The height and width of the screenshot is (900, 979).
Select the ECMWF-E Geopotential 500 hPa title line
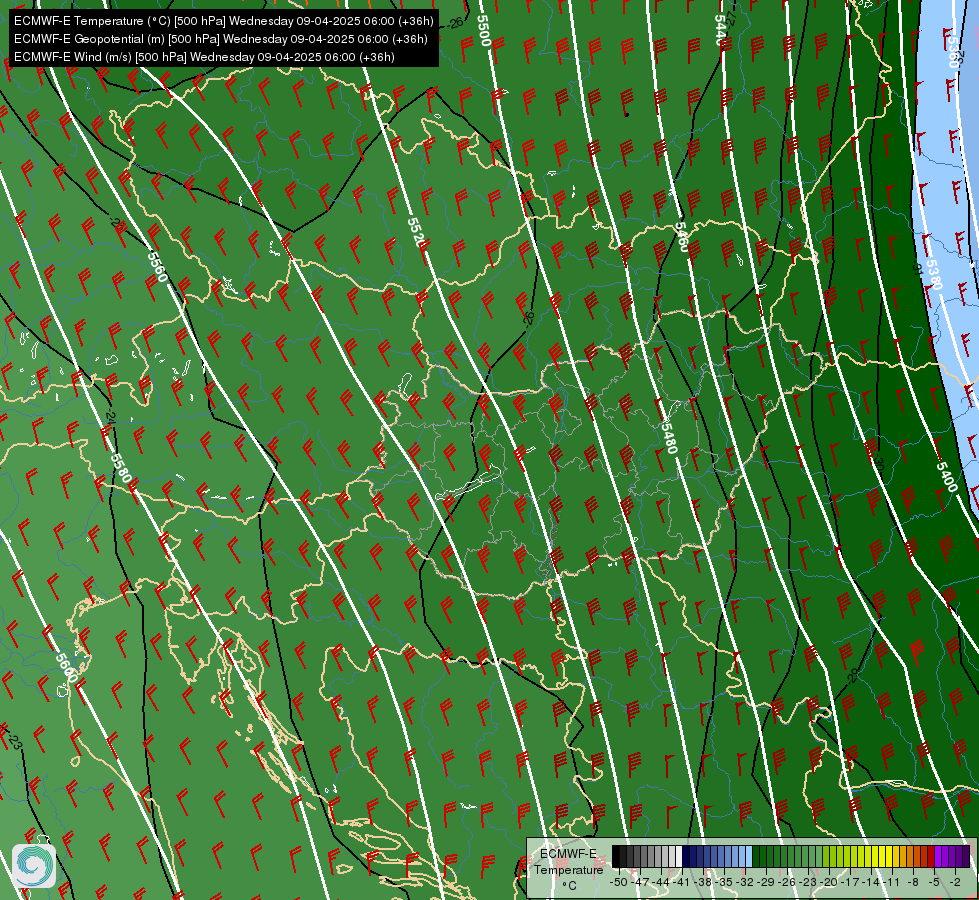coord(220,39)
